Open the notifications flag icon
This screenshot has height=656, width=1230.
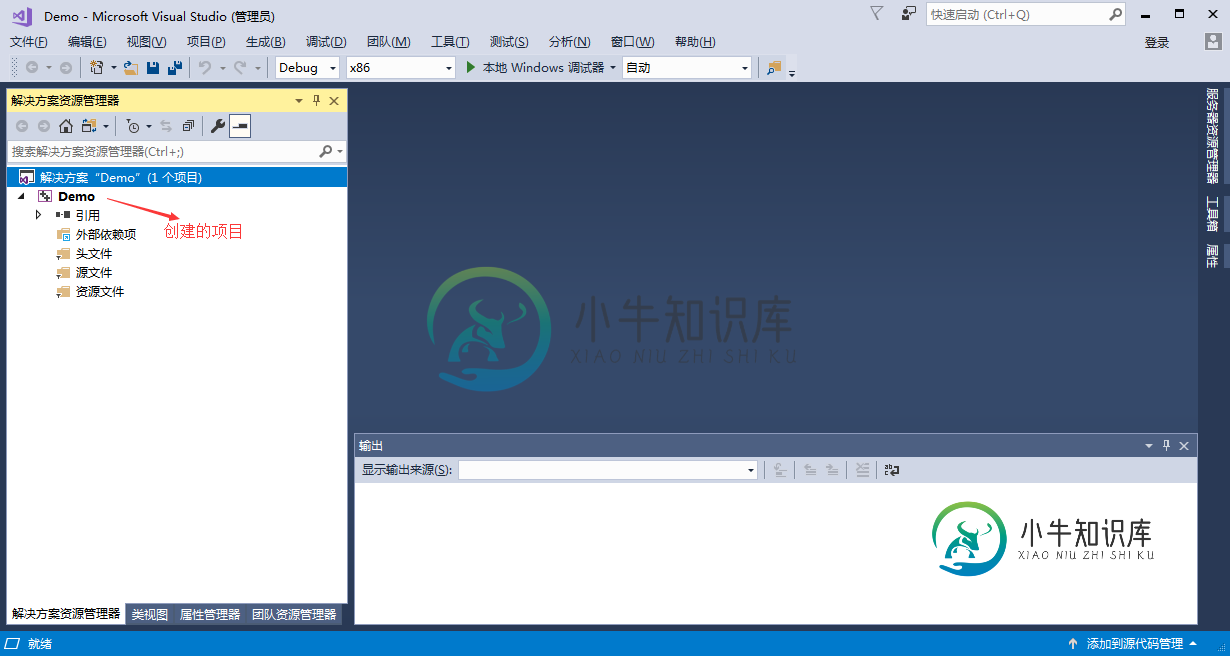pyautogui.click(x=877, y=14)
